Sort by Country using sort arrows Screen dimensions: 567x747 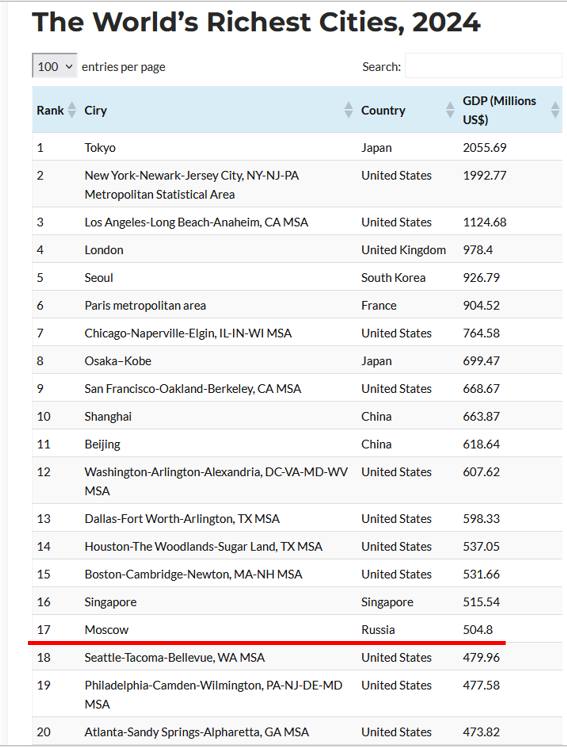coord(450,110)
